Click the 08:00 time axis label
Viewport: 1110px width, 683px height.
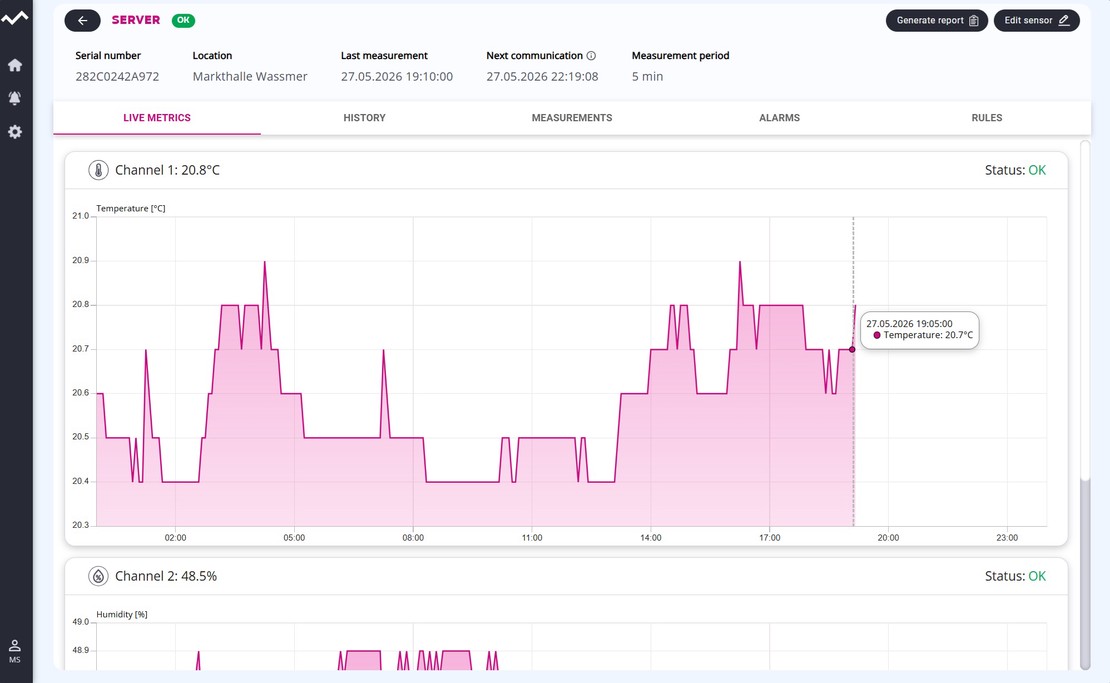[413, 538]
